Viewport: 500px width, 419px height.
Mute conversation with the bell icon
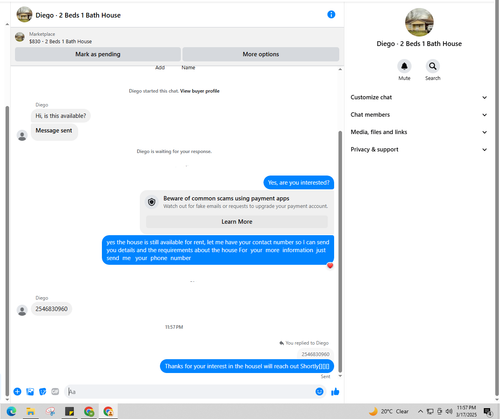point(404,66)
